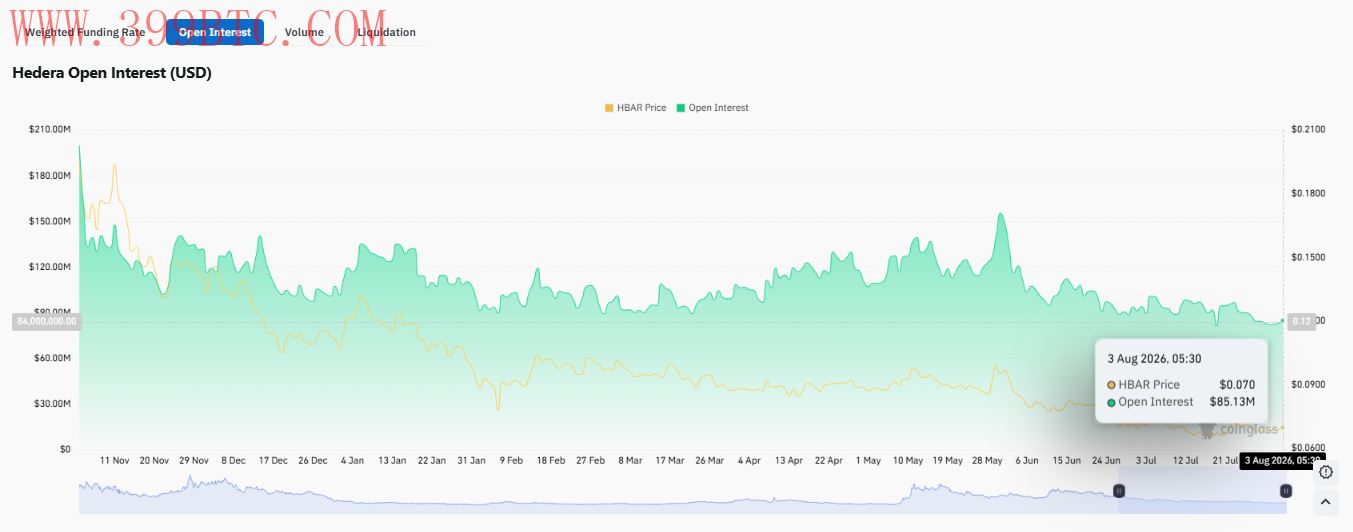Click the '12 Jul' x-axis date
This screenshot has height=532, width=1353.
coord(1185,461)
